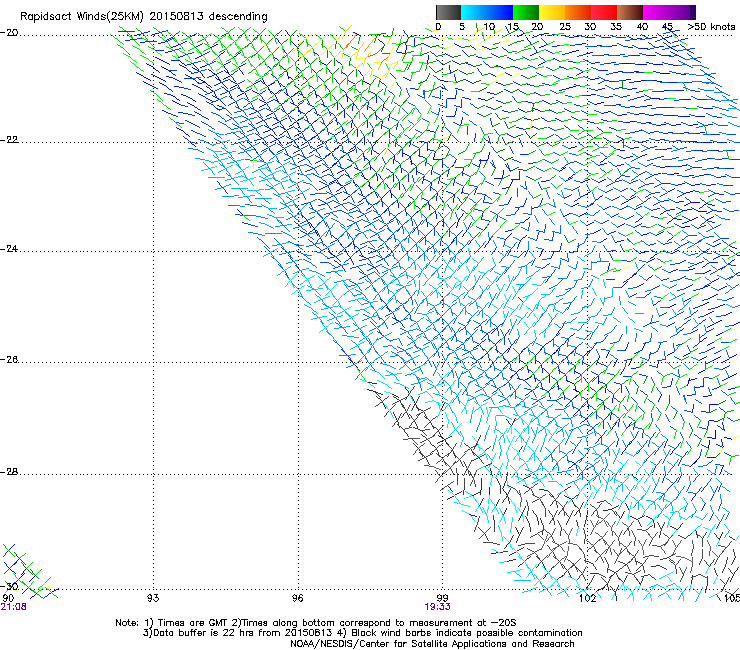Screen dimensions: 740x650
Task: Click the 102 longitude label
Action: pos(587,598)
